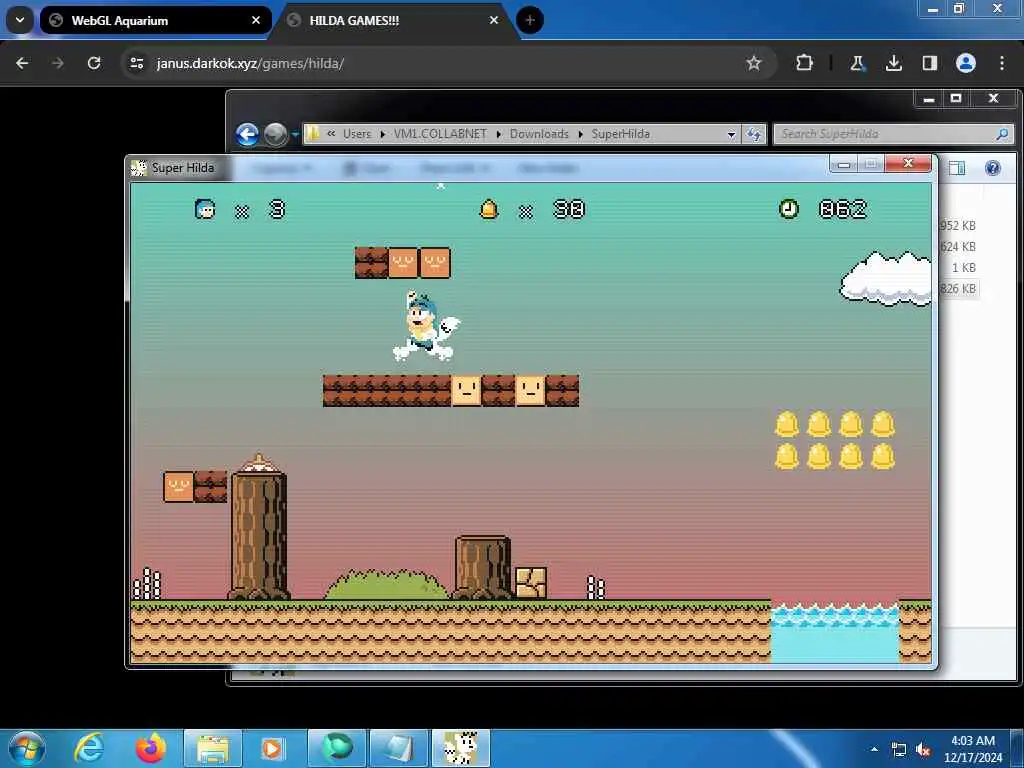
Task: View site information icon in address bar
Action: pos(136,63)
